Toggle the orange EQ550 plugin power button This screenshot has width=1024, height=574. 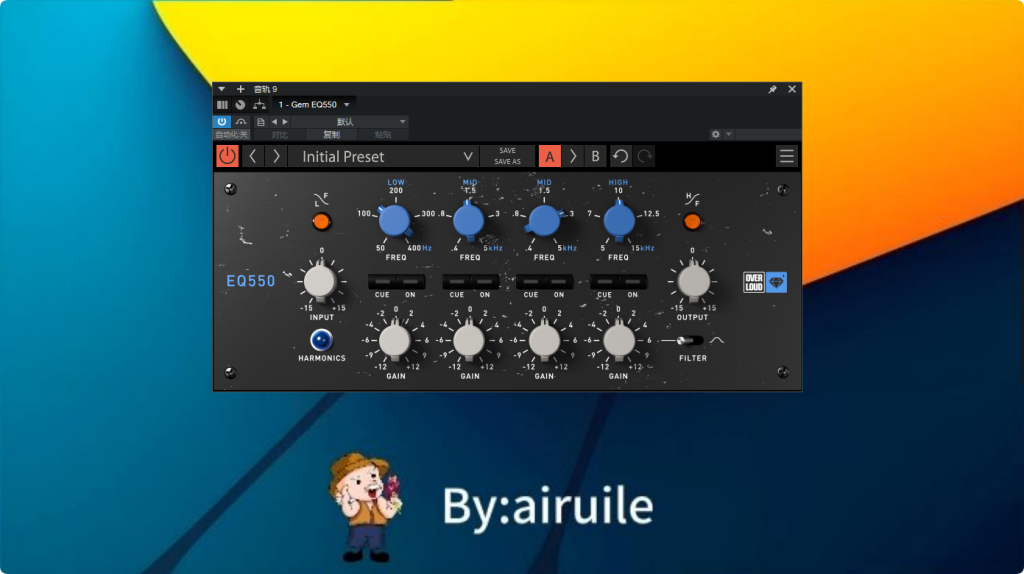[x=227, y=156]
